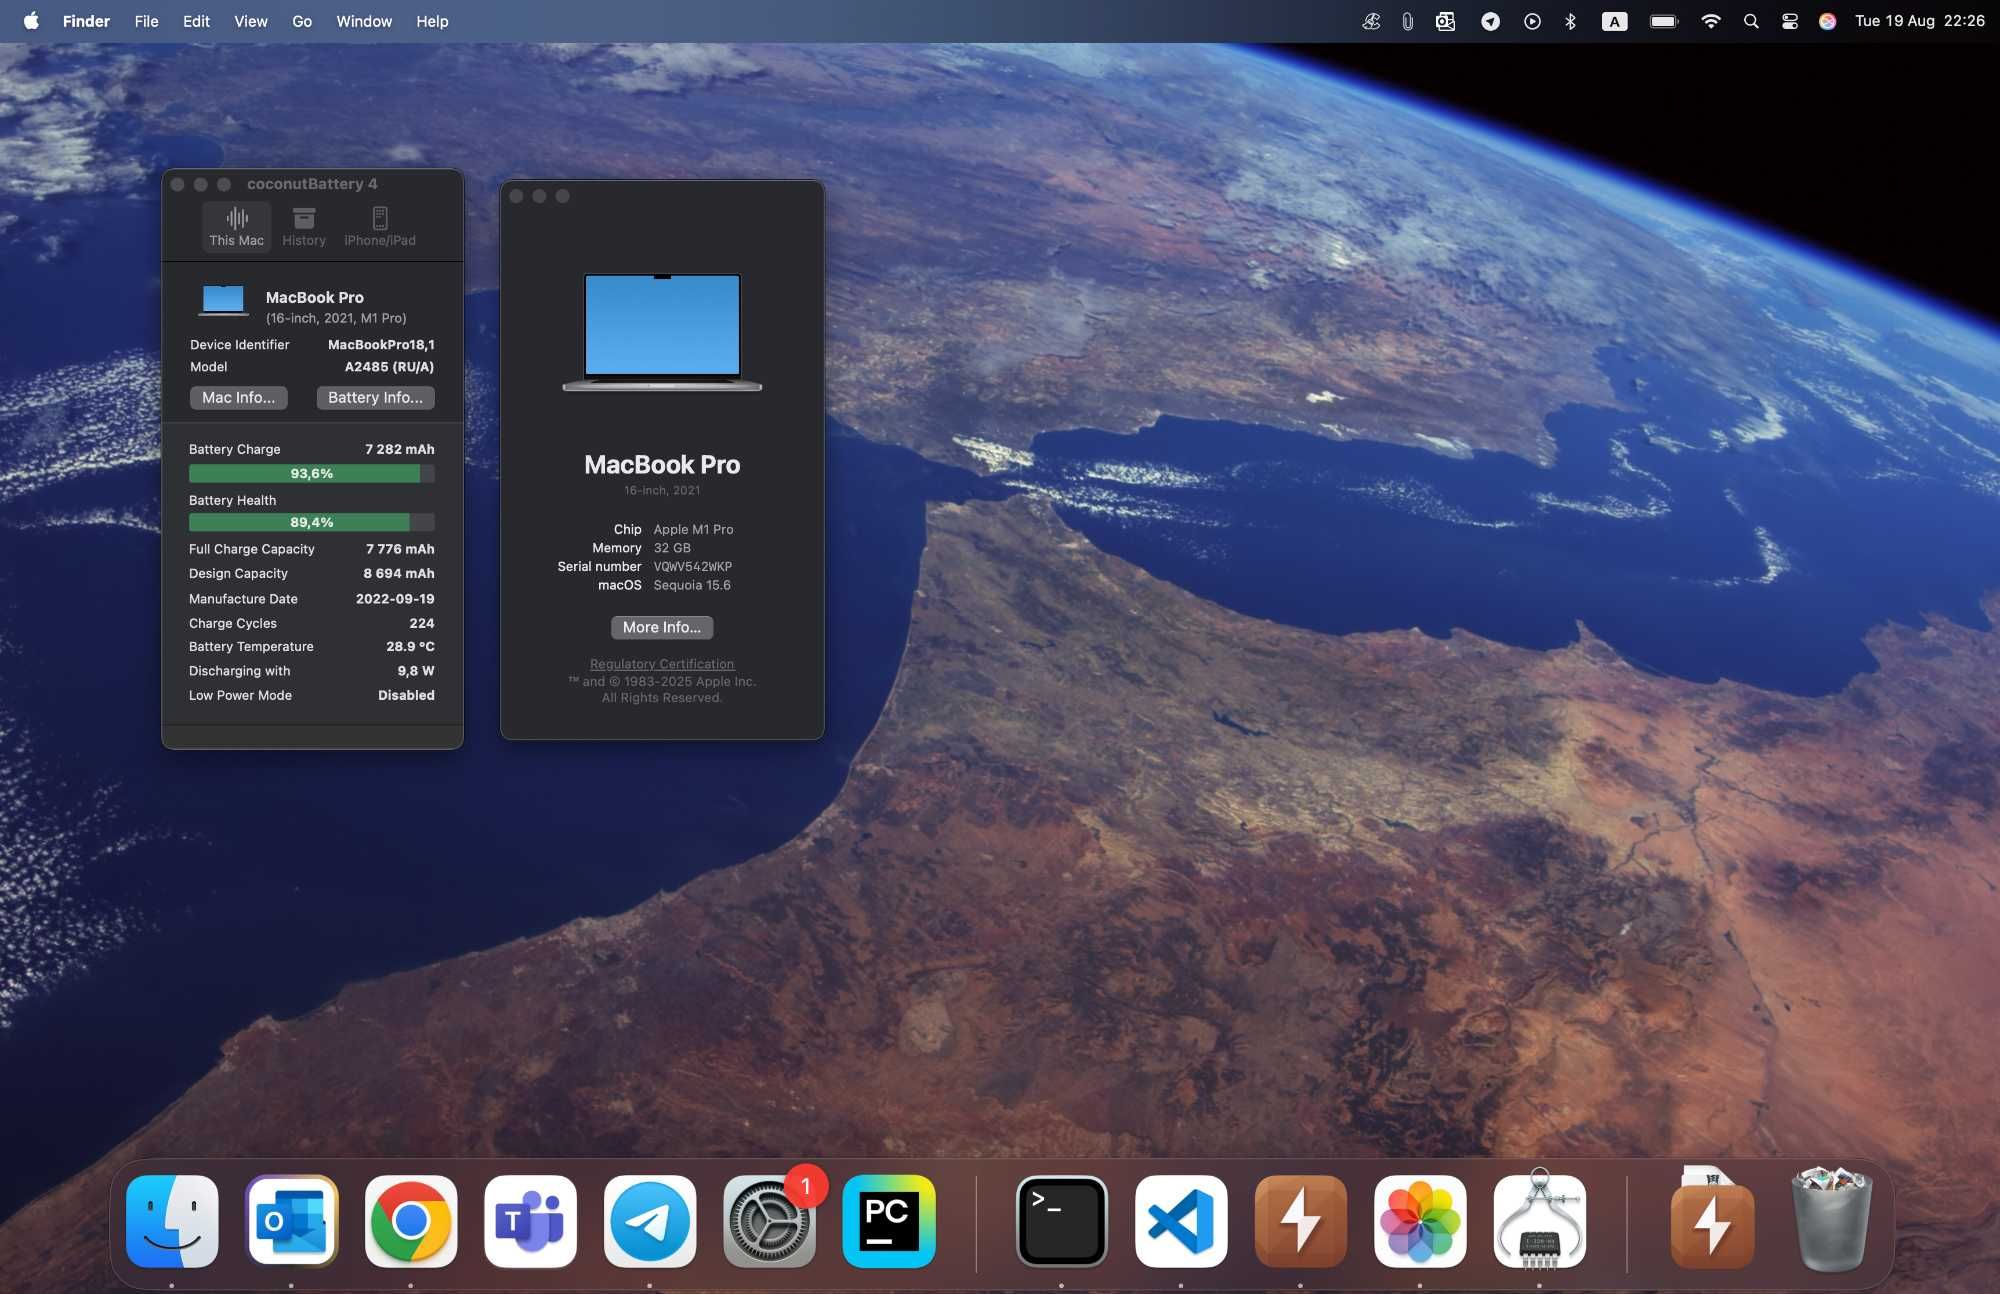Click the coconutBattery 4 window title
The image size is (2000, 1294).
pyautogui.click(x=312, y=184)
